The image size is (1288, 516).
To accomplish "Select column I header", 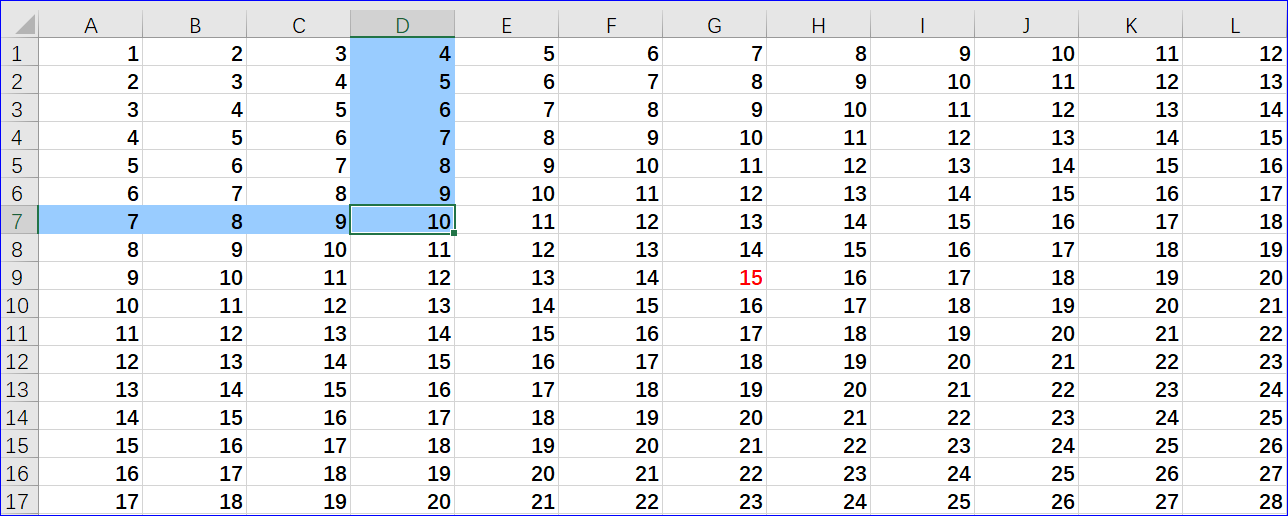I will [923, 26].
